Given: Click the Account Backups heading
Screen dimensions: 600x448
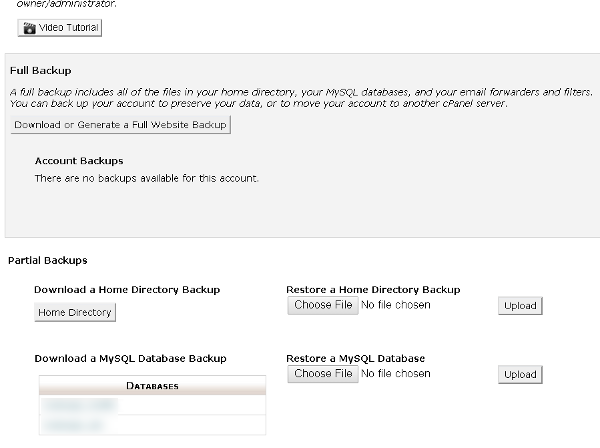Looking at the screenshot, I should coord(79,160).
